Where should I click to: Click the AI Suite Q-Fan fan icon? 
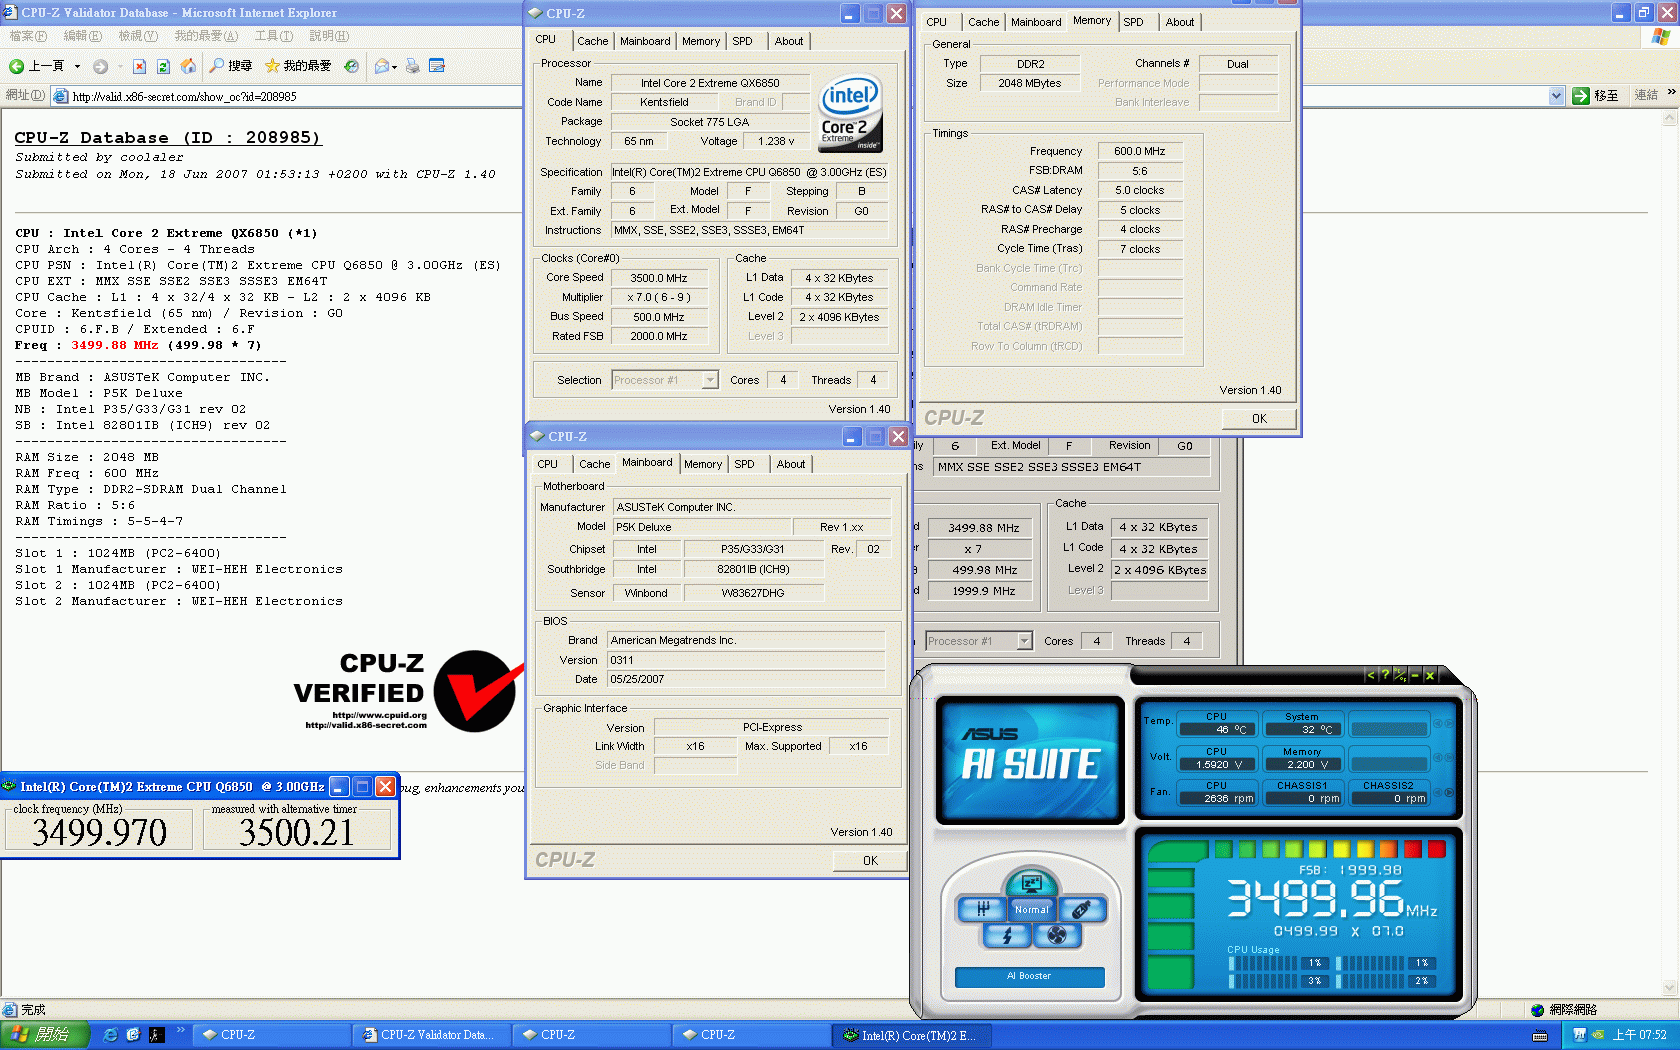1056,935
